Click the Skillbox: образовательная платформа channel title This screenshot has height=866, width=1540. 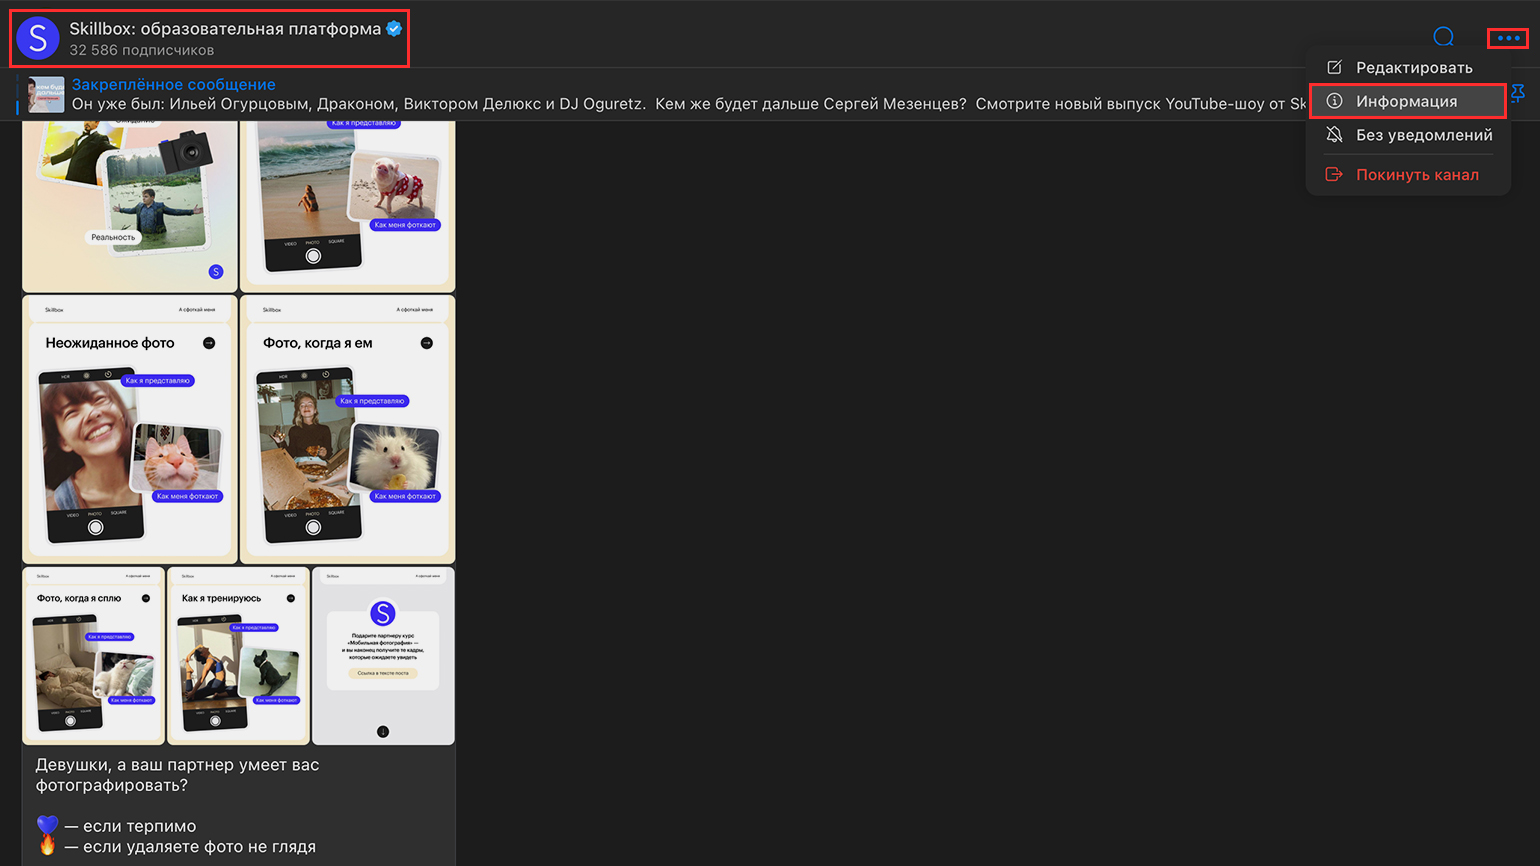(x=225, y=28)
